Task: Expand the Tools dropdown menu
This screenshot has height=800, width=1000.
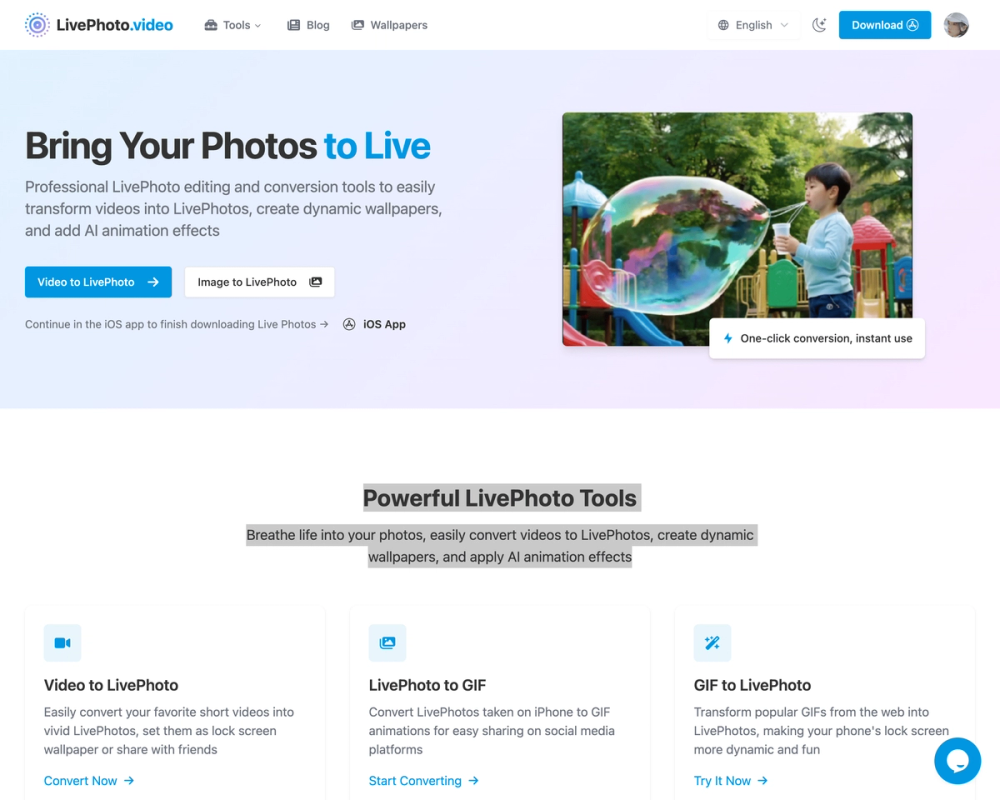Action: pyautogui.click(x=233, y=25)
